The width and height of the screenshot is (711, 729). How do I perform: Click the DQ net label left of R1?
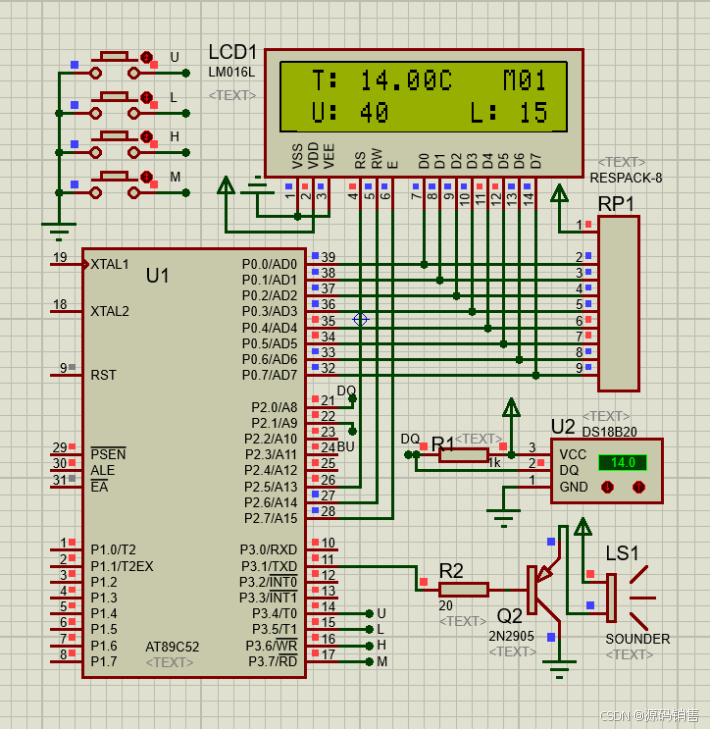coord(410,439)
